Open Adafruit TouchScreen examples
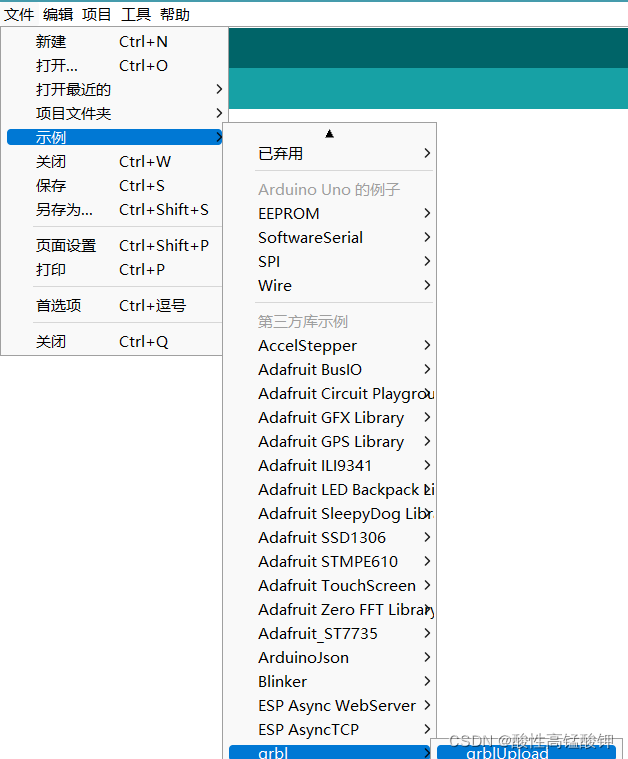Viewport: 628px width, 759px height. point(331,585)
